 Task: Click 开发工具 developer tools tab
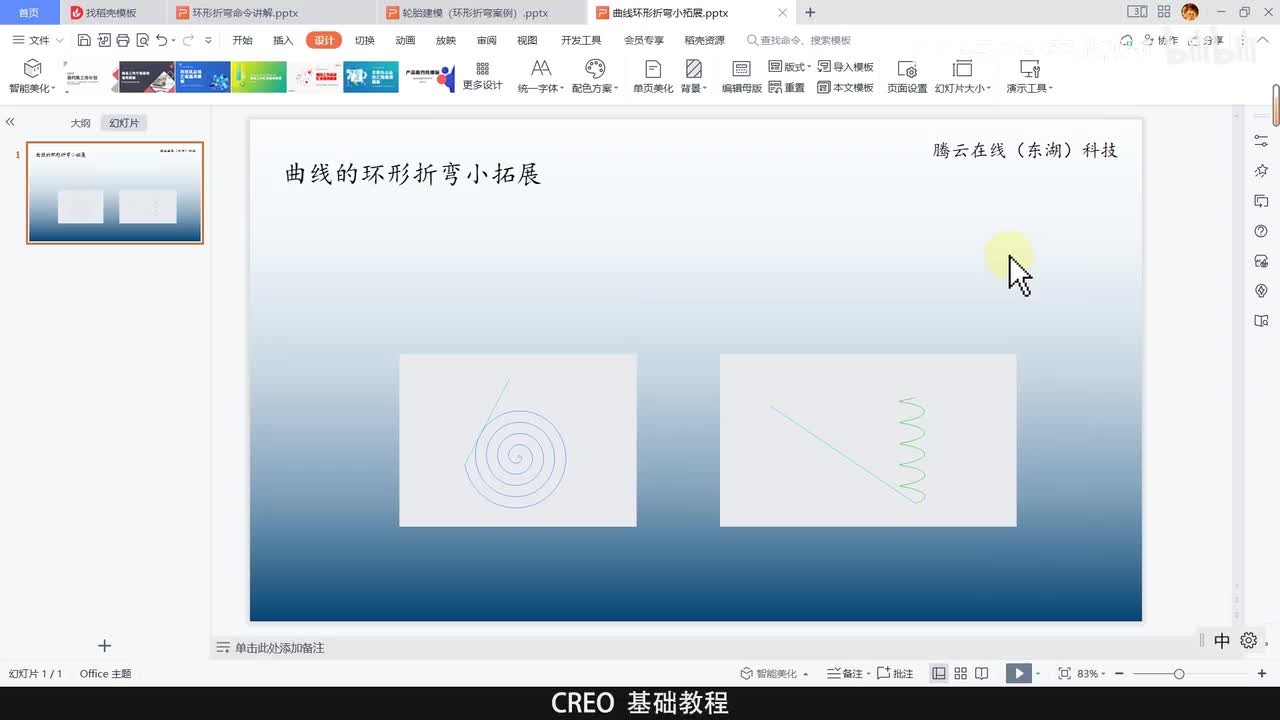coord(581,40)
